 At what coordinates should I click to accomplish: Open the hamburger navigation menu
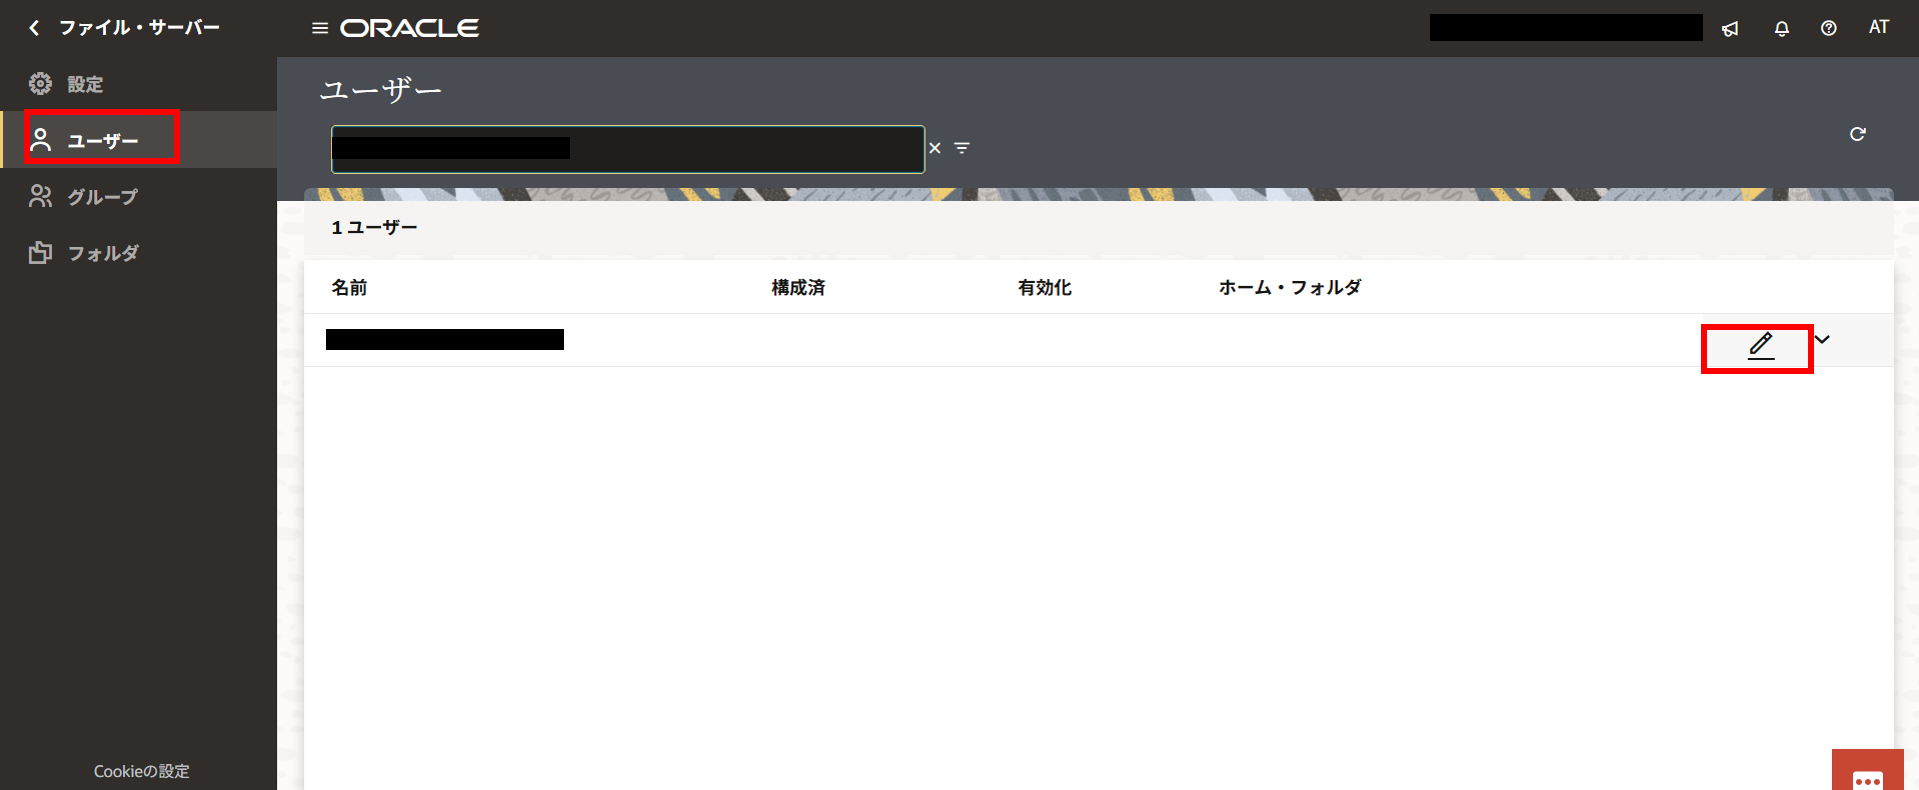coord(320,28)
